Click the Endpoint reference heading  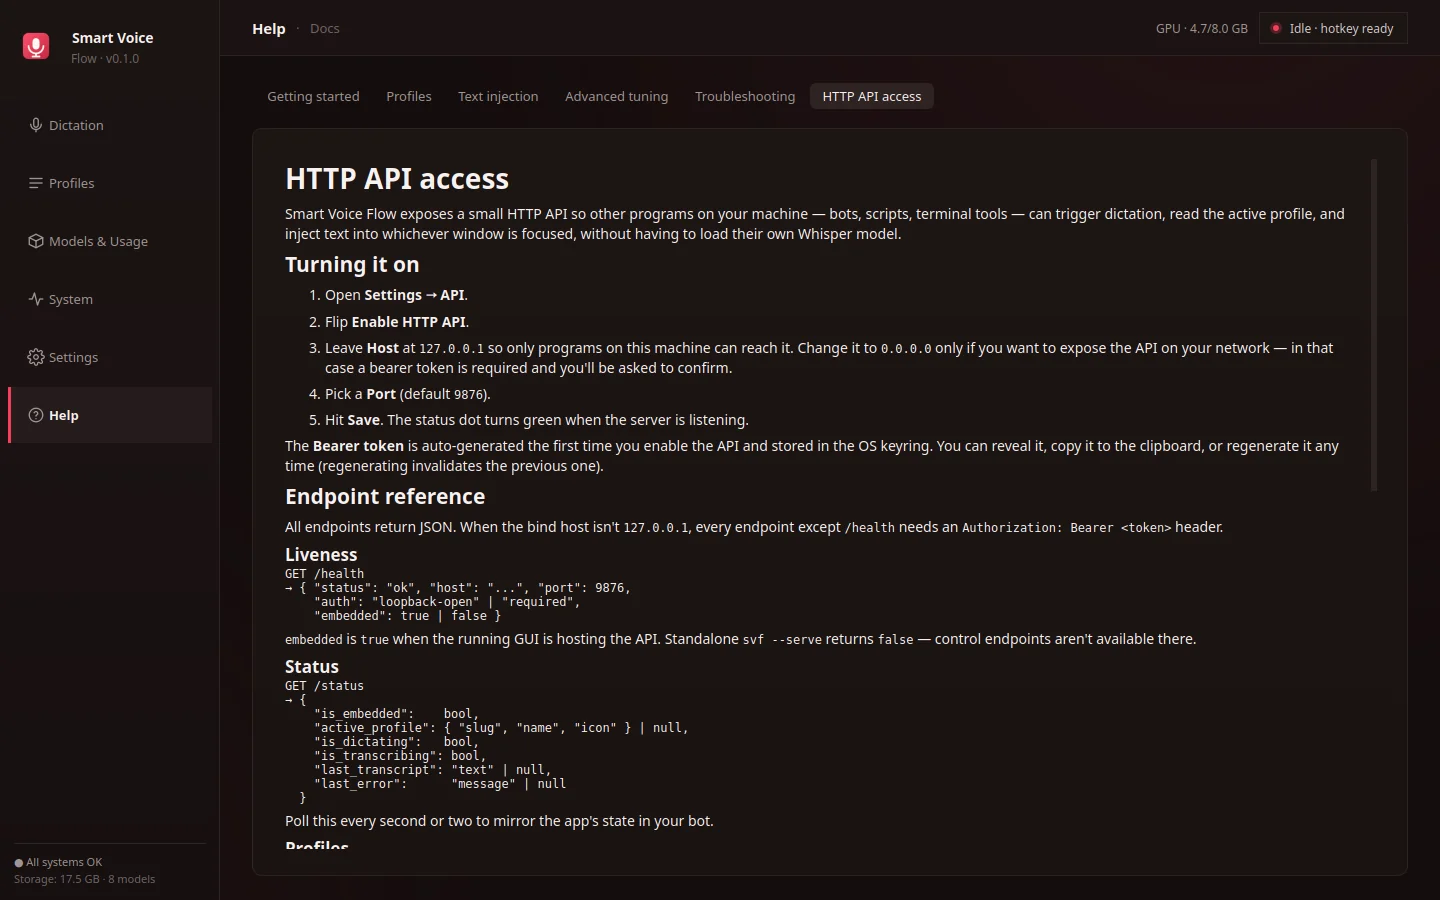click(385, 496)
